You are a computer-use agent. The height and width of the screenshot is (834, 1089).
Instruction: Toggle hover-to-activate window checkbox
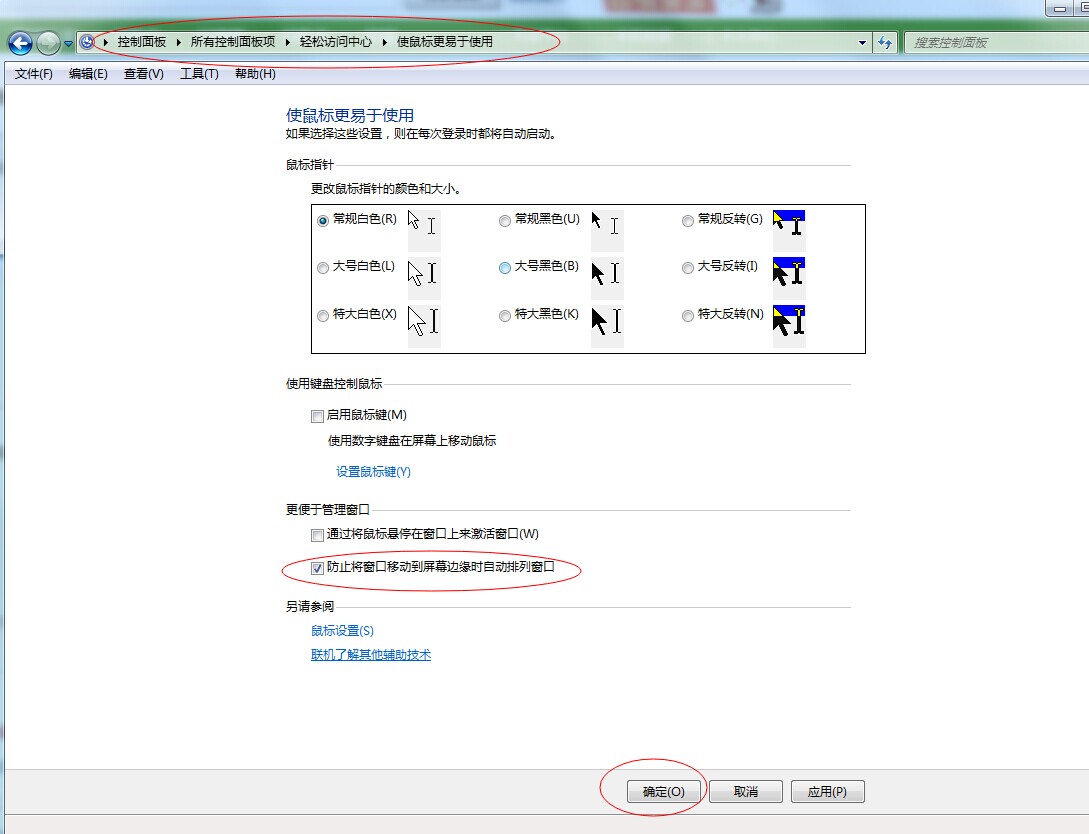point(317,535)
